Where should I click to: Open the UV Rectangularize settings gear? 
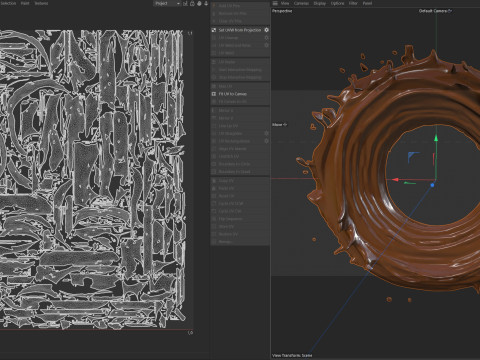click(x=266, y=141)
